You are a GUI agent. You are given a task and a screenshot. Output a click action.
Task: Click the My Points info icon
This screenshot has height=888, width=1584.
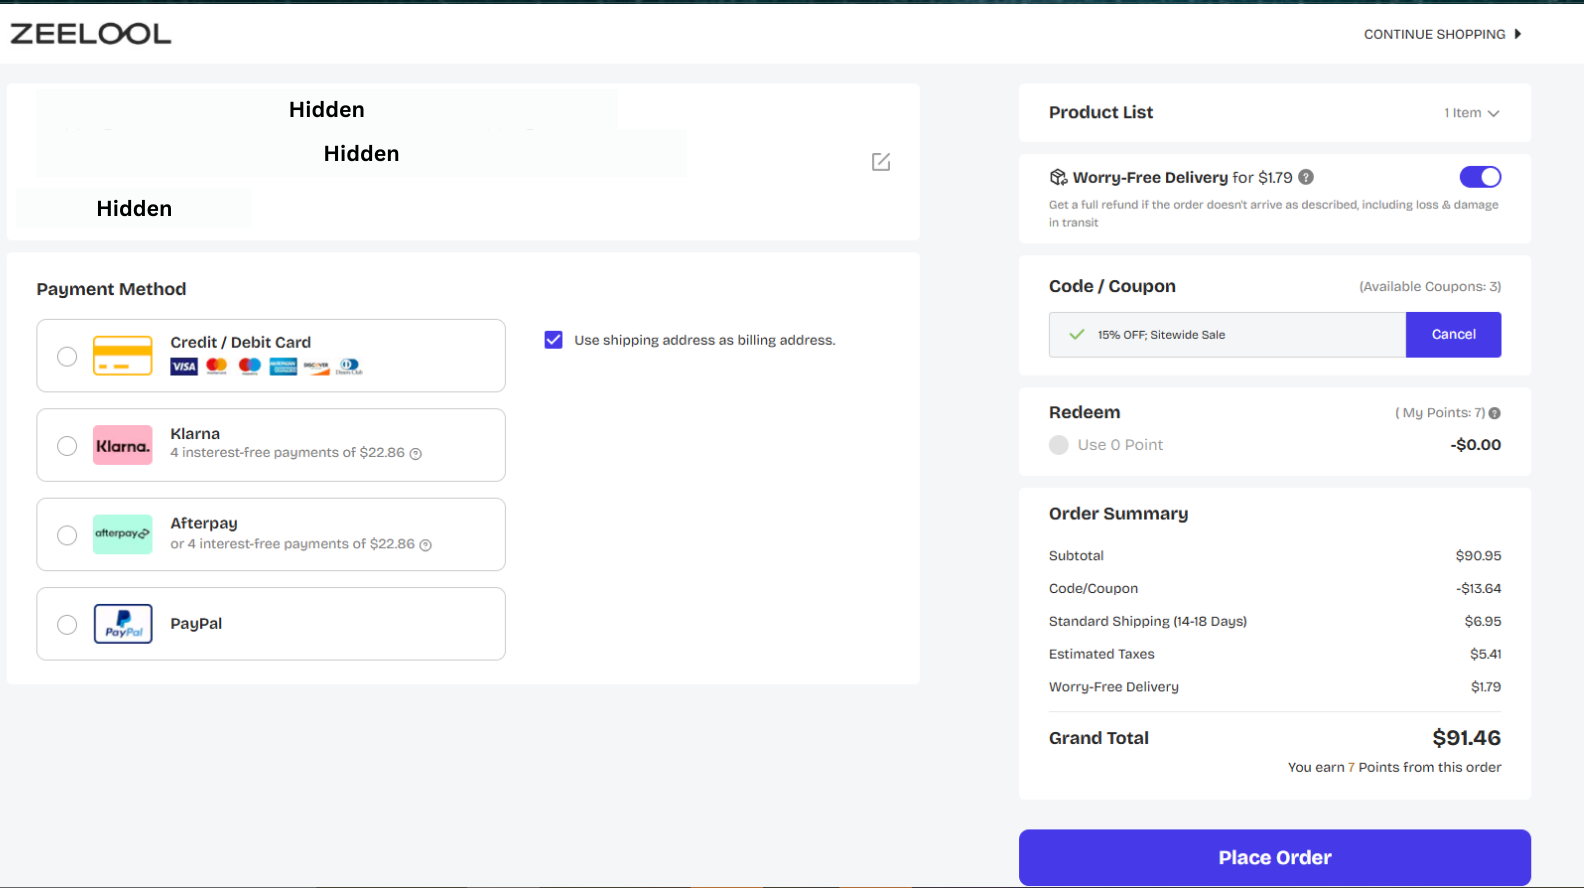point(1494,413)
